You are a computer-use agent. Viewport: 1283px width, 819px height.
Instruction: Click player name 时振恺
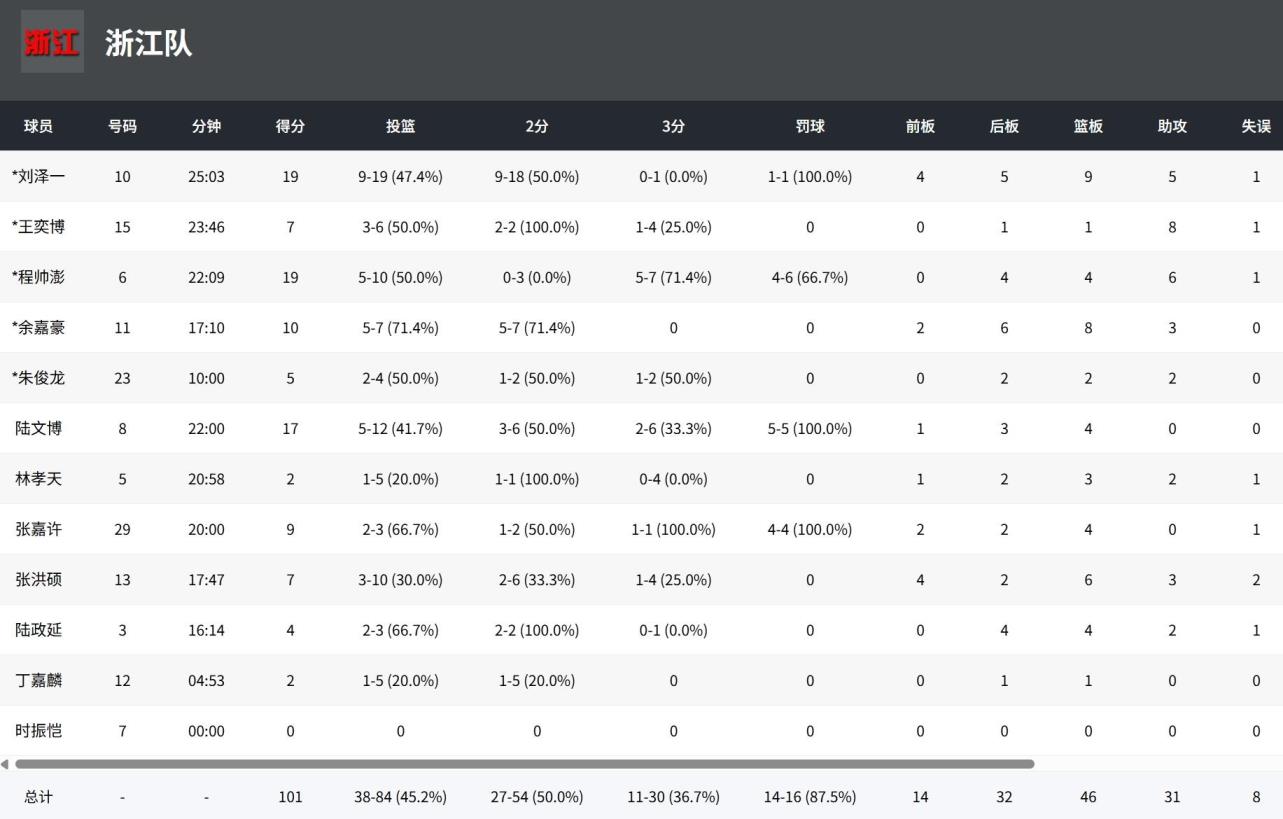coord(39,731)
